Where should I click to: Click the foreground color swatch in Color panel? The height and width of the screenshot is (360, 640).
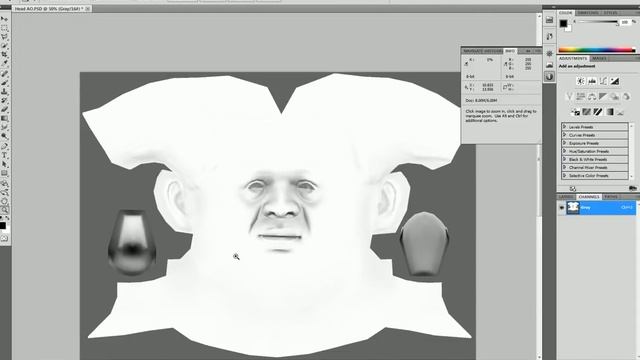(563, 23)
